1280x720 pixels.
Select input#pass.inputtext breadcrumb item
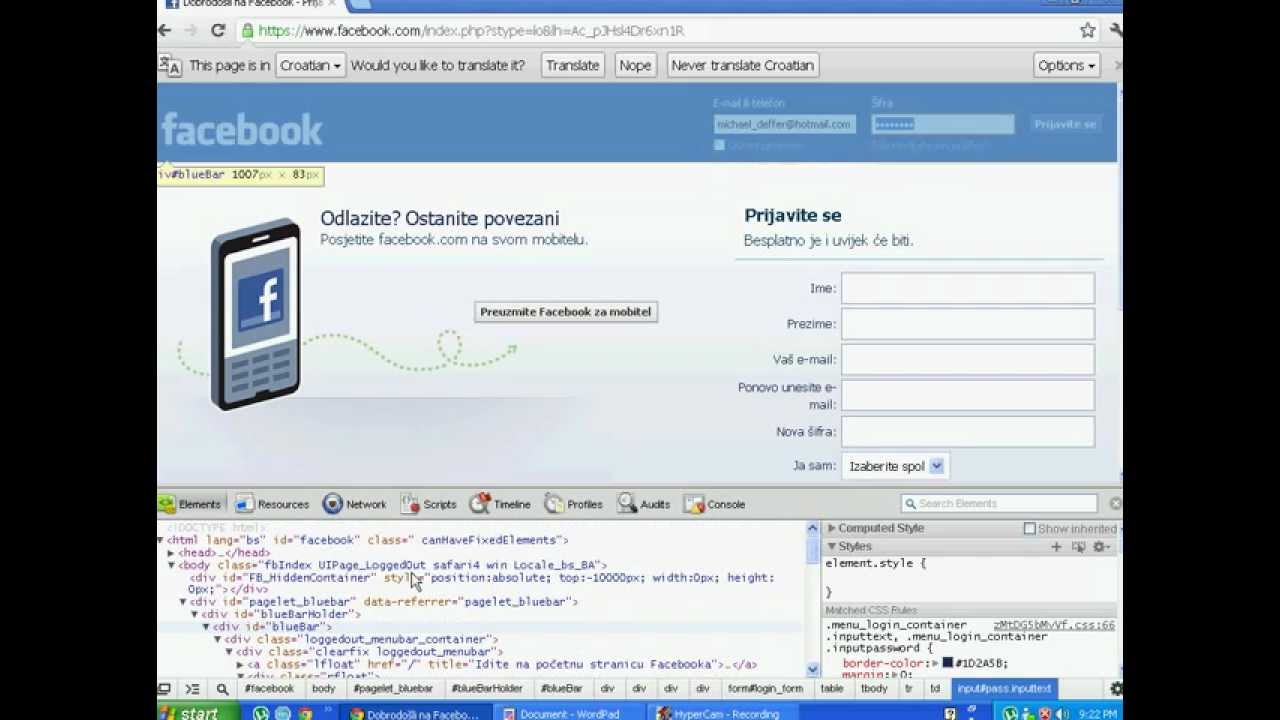pyautogui.click(x=1004, y=689)
